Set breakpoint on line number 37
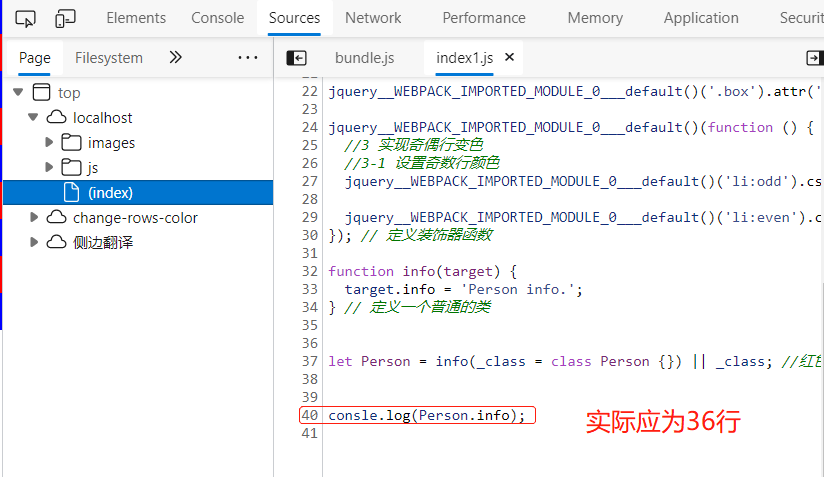 pos(310,361)
